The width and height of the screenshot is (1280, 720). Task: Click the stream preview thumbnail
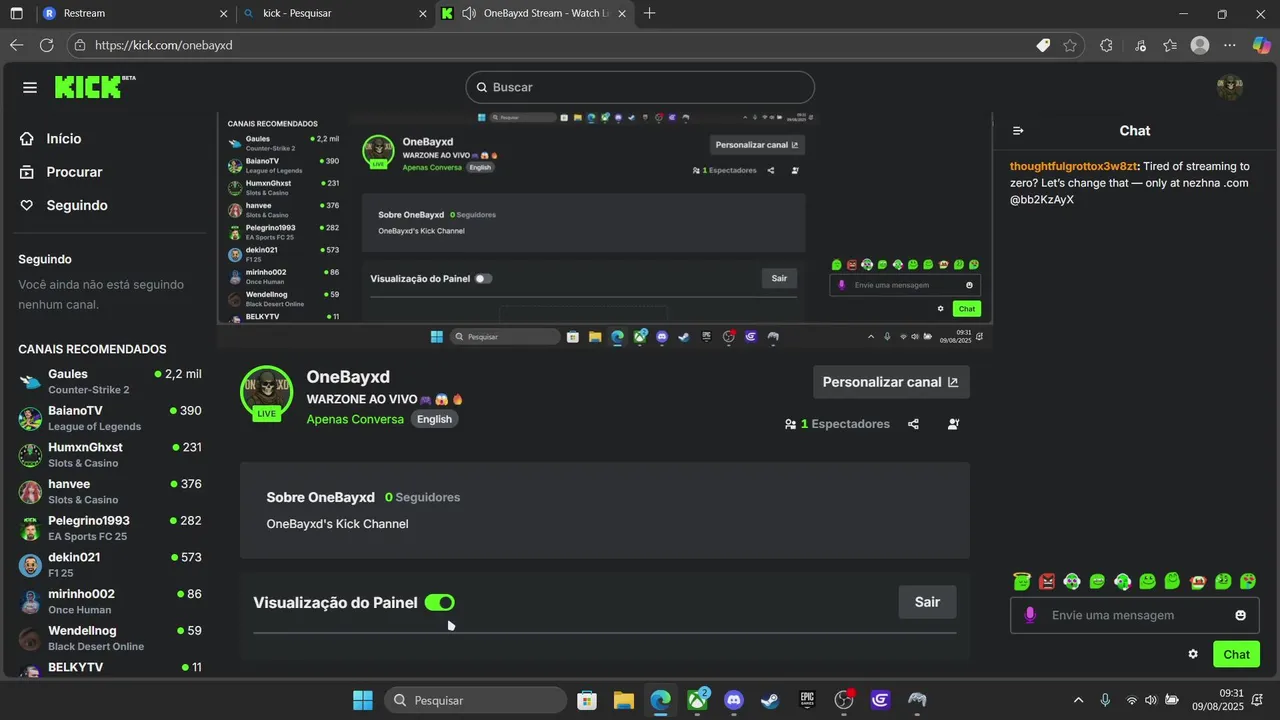[x=605, y=228]
